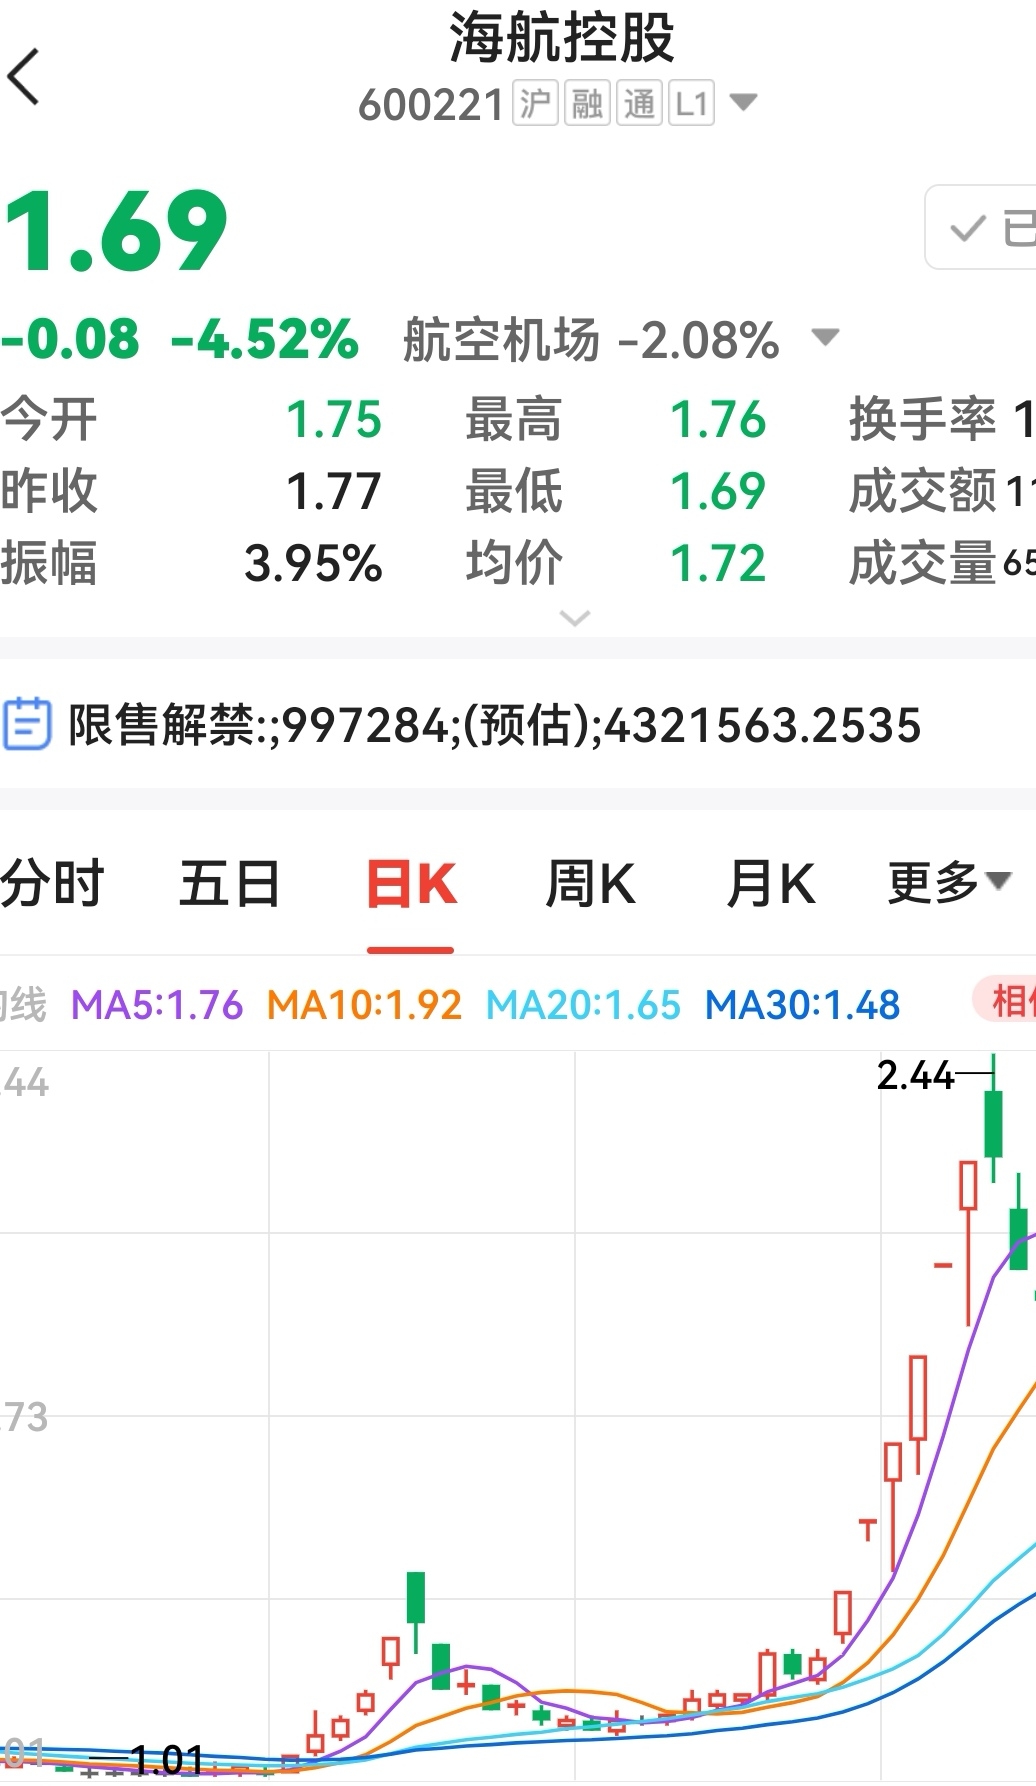Tap the current price 1.69

[116, 232]
